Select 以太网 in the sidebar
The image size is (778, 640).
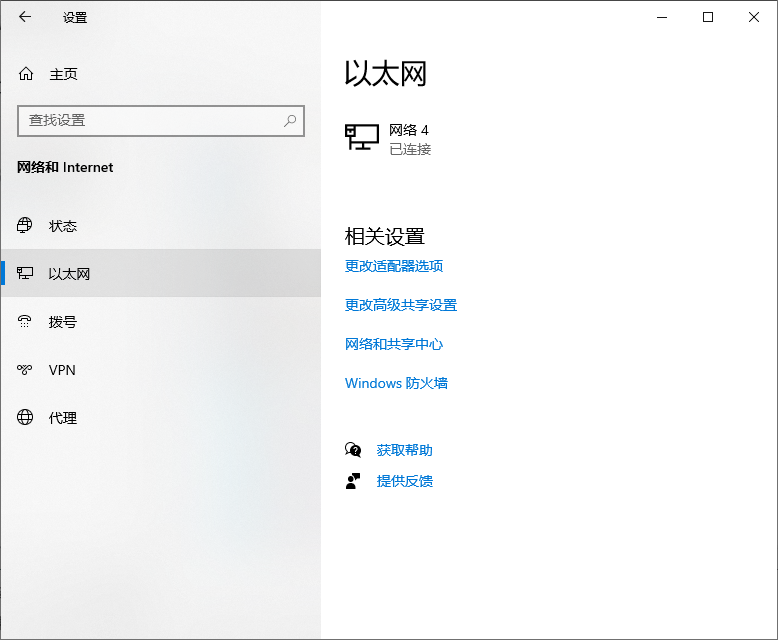pyautogui.click(x=161, y=273)
